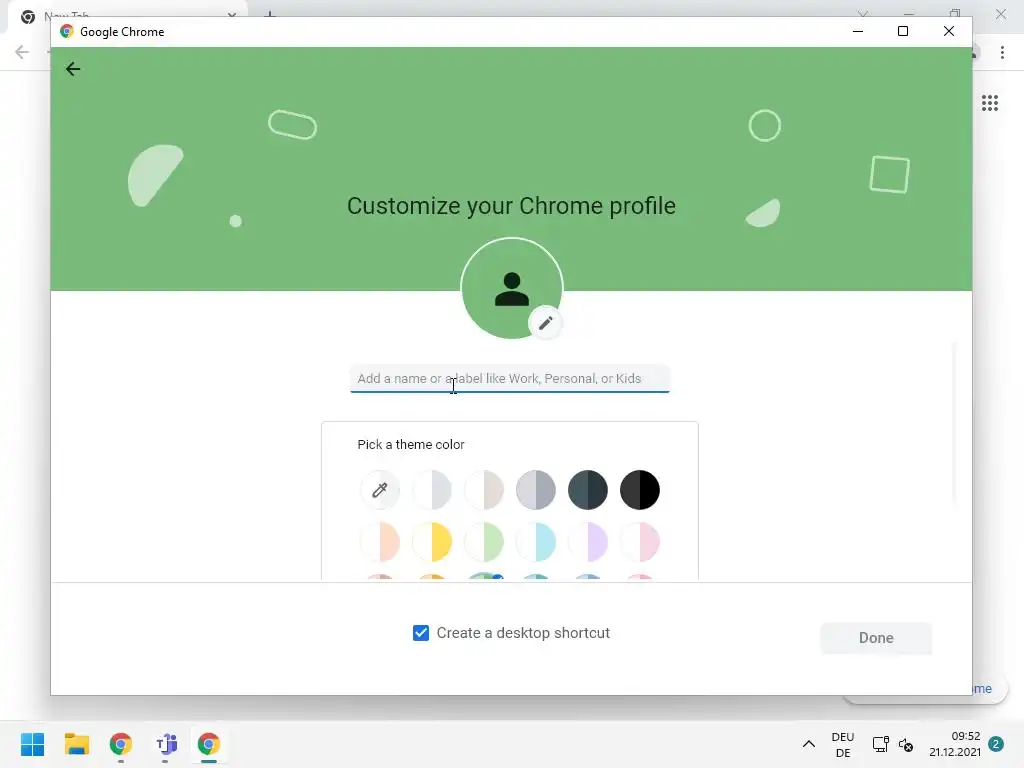This screenshot has height=768, width=1024.
Task: Click the profile name input field
Action: pyautogui.click(x=509, y=379)
